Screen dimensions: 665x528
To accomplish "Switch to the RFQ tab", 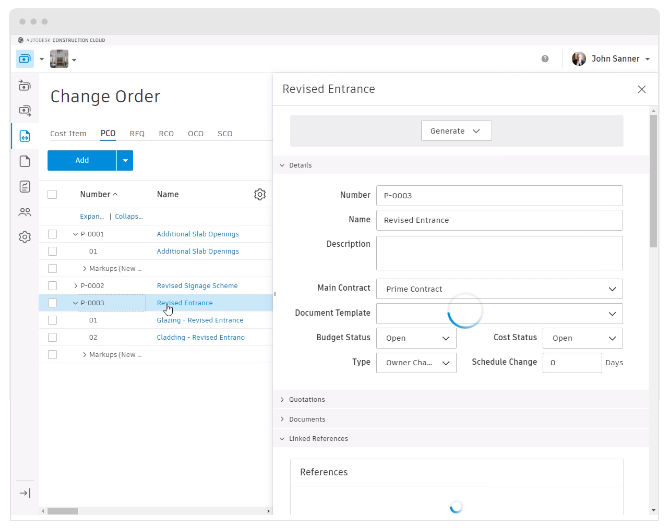I will (137, 133).
